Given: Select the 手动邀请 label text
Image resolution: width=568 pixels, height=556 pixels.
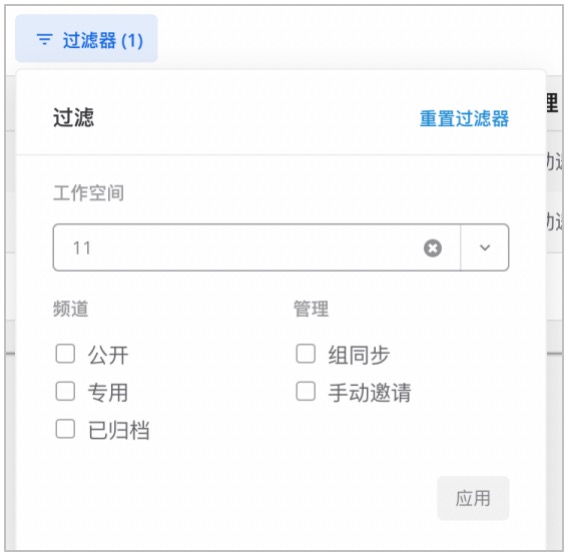Looking at the screenshot, I should [369, 393].
